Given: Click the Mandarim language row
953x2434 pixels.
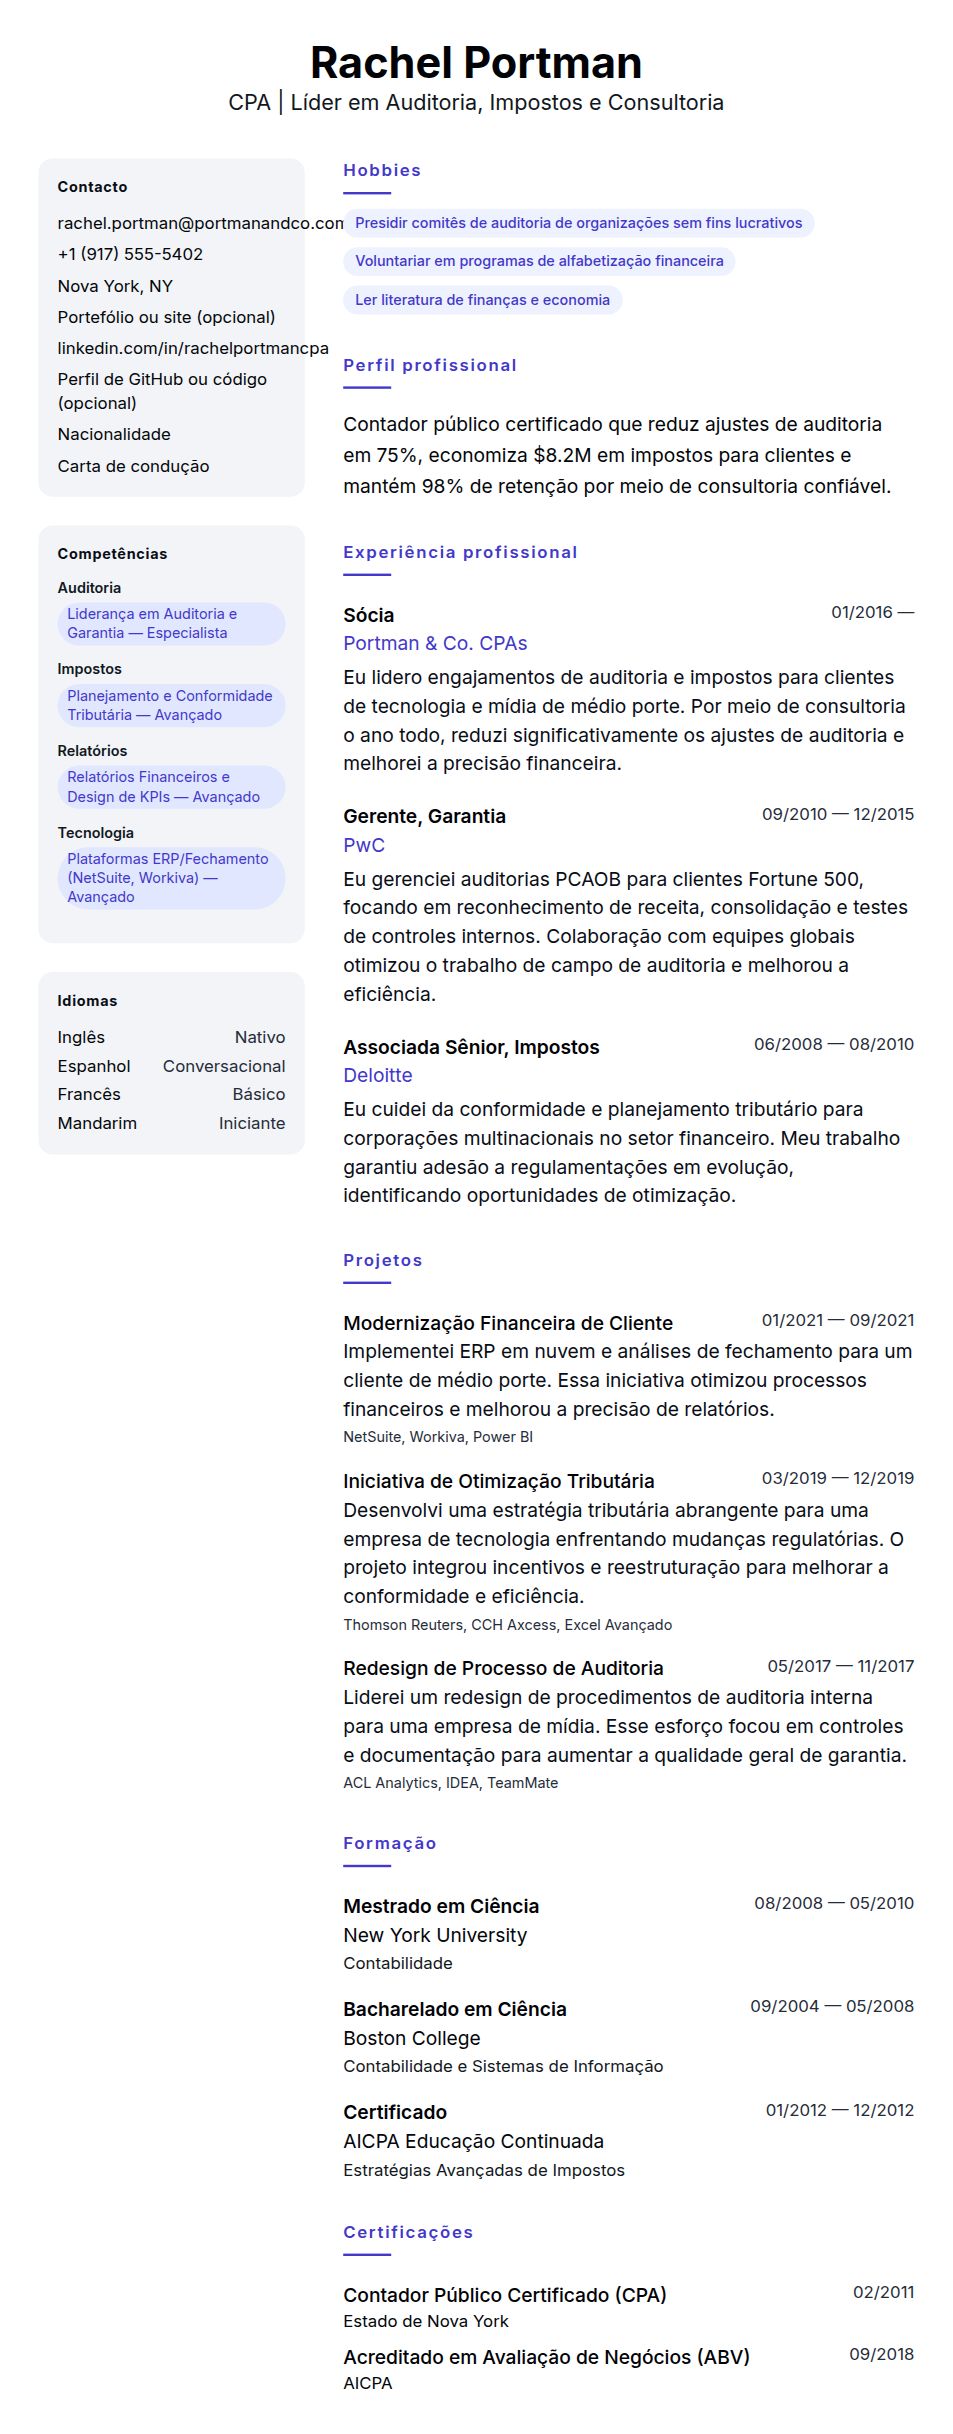Looking at the screenshot, I should [171, 1124].
